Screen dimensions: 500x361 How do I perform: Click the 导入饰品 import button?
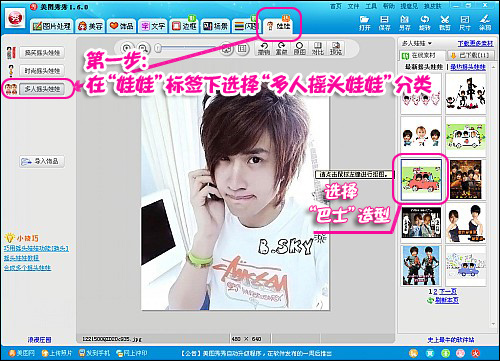(x=42, y=161)
